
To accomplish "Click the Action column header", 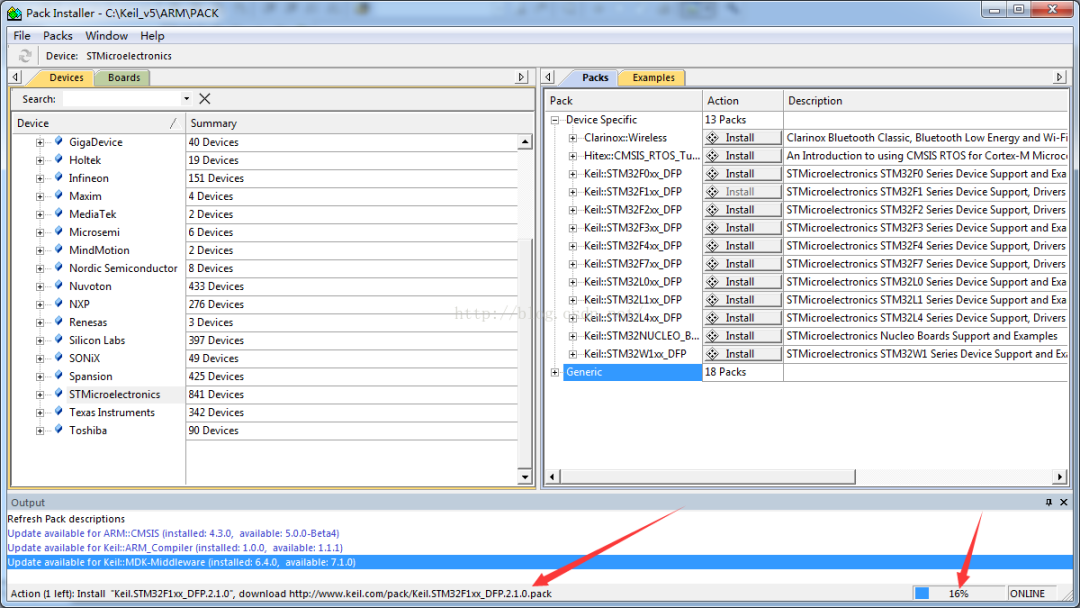I will pyautogui.click(x=742, y=101).
